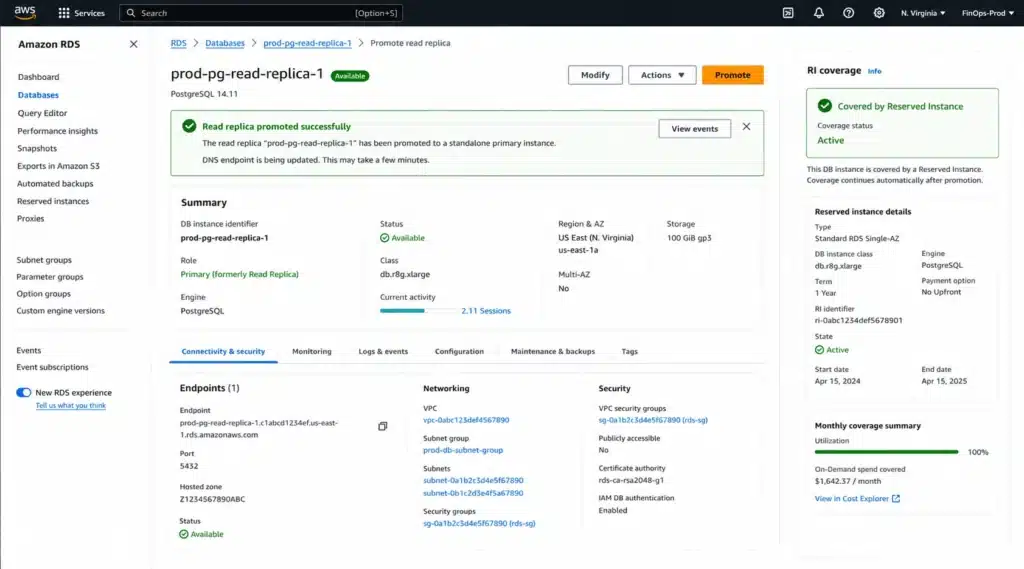
Task: Open the subnet-0b1c2d3e4f5a67890 link
Action: 473,493
